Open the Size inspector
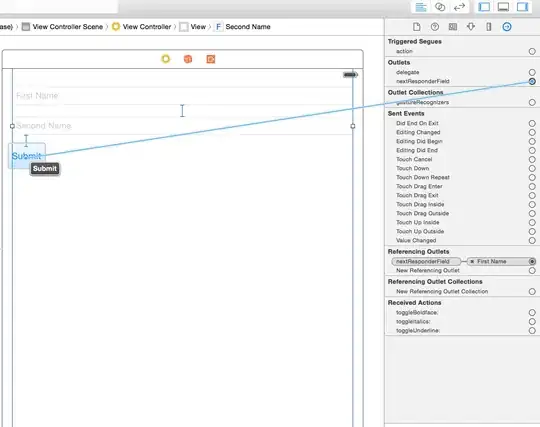 pos(489,27)
